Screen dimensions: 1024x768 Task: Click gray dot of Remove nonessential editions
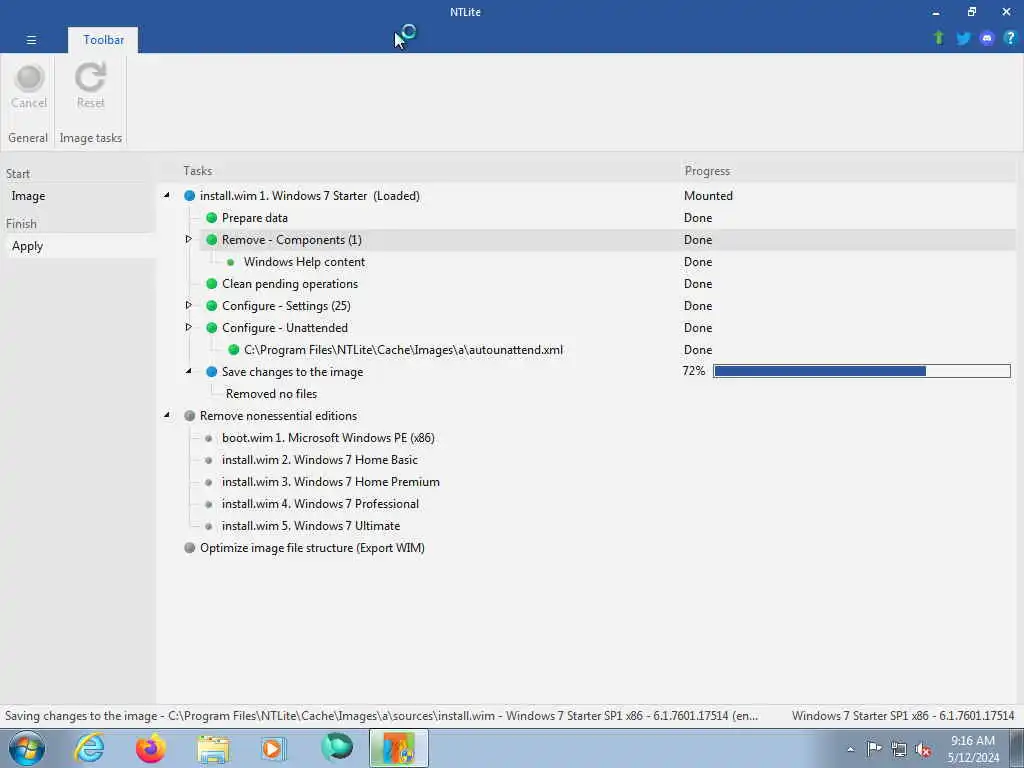point(189,416)
